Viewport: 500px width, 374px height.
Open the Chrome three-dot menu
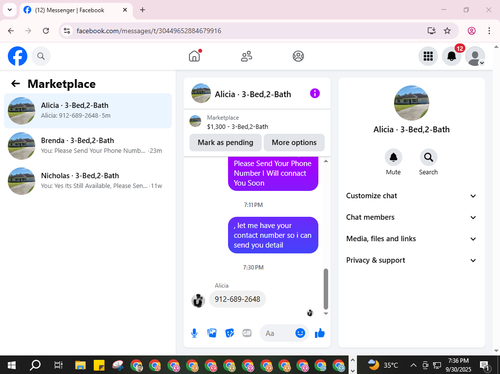pyautogui.click(x=489, y=31)
